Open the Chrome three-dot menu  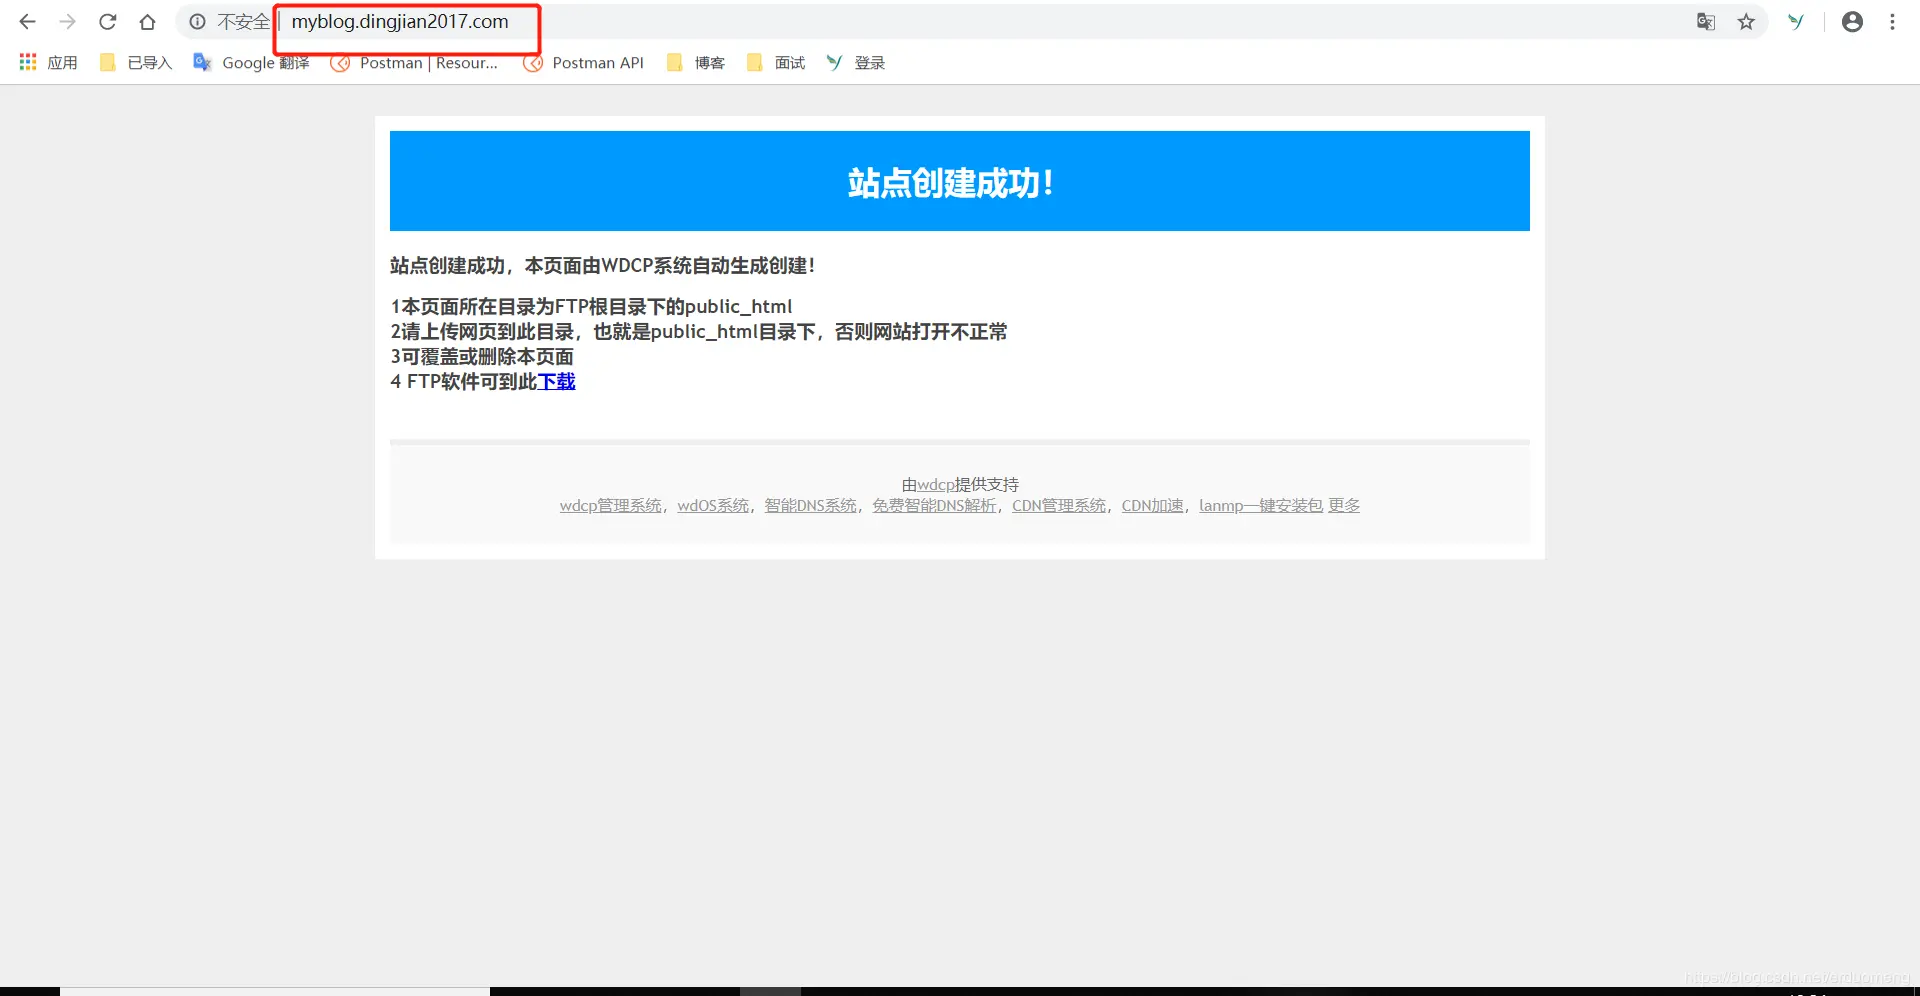tap(1892, 21)
